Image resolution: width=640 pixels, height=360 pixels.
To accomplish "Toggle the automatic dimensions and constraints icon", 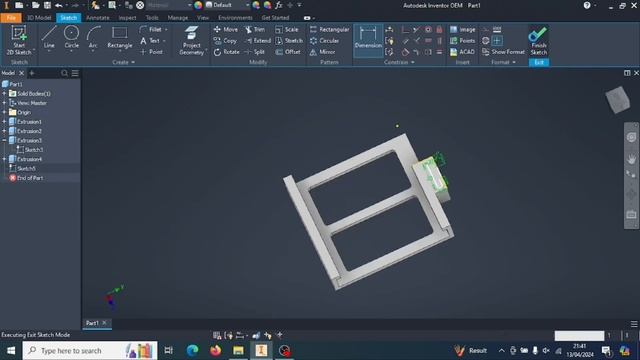I will coord(389,29).
